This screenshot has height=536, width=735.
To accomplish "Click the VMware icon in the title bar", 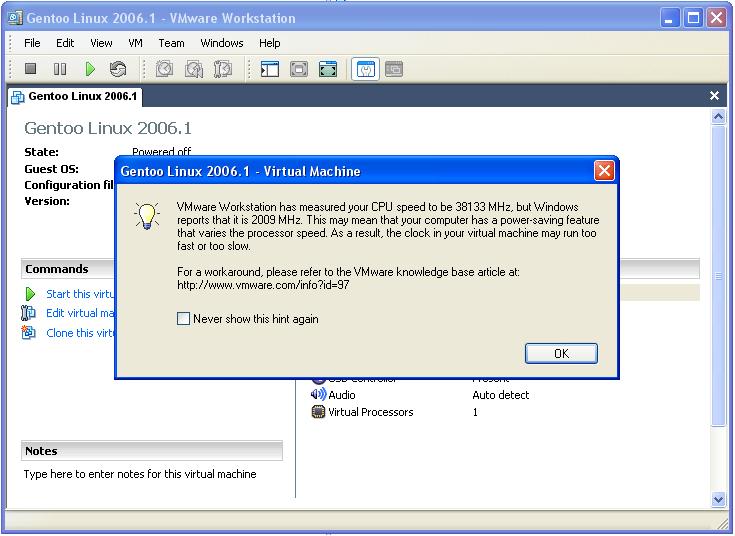I will 15,18.
